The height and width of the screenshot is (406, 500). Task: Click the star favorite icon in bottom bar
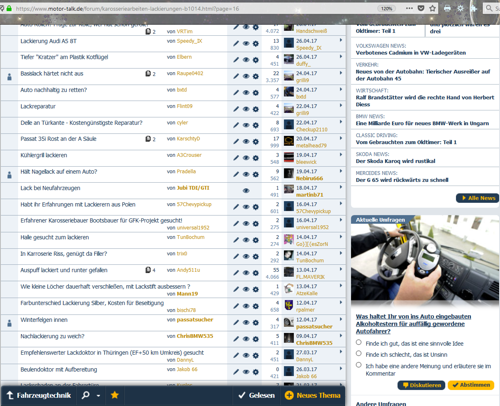click(115, 395)
